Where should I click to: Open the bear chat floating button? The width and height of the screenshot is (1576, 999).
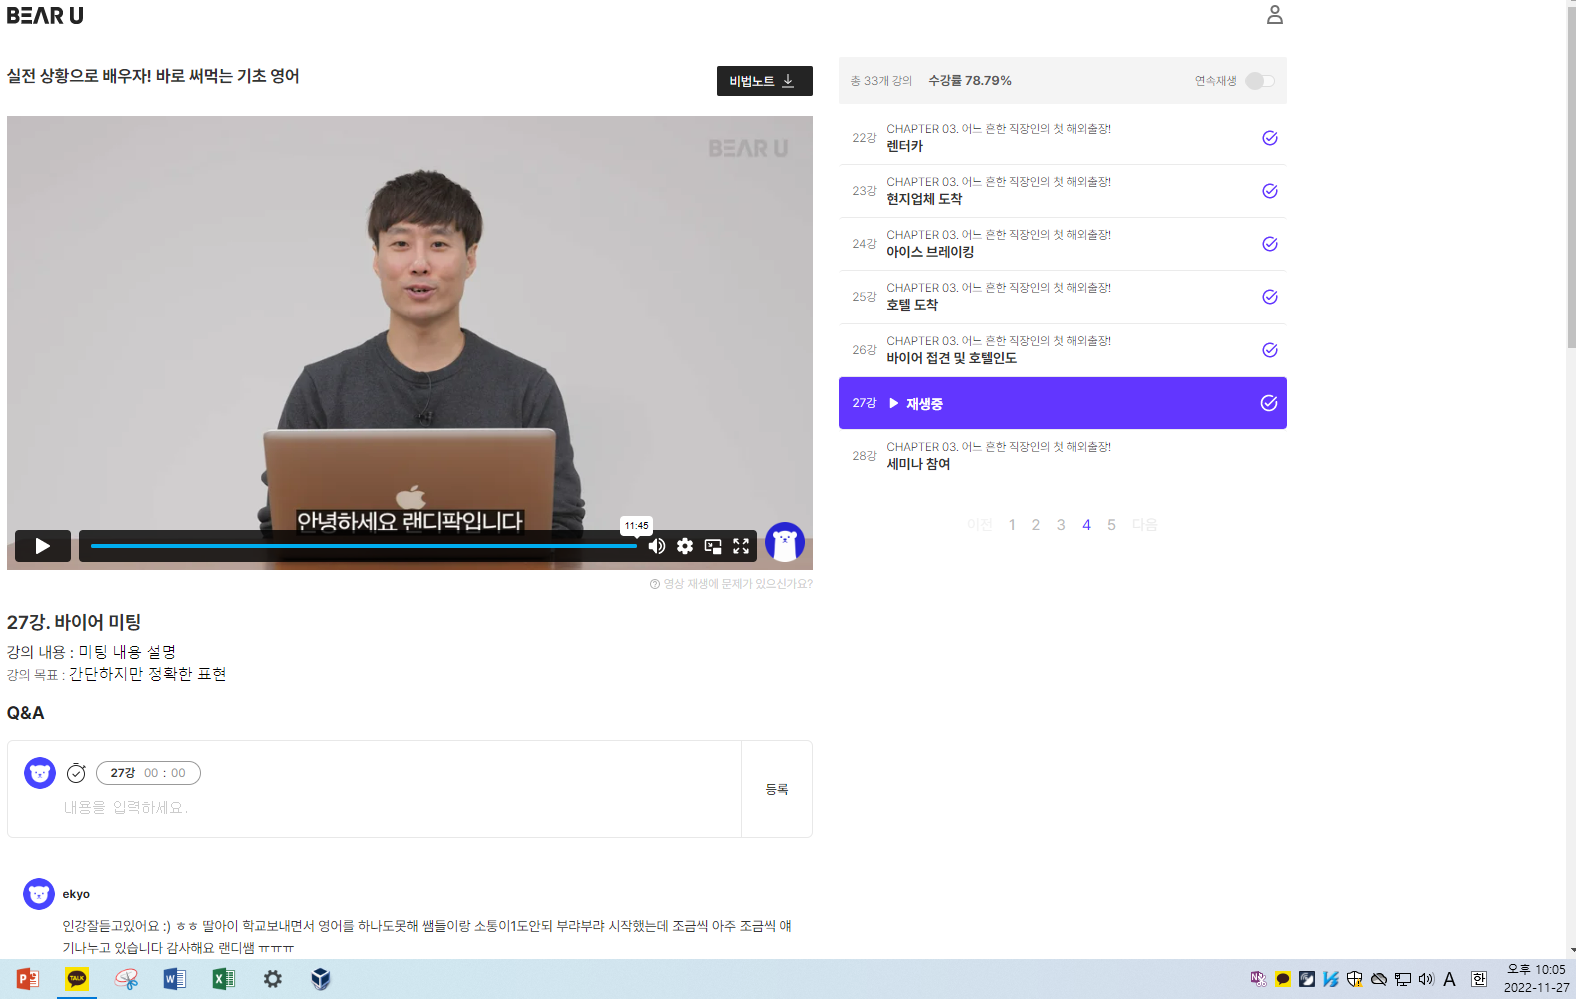pos(785,542)
